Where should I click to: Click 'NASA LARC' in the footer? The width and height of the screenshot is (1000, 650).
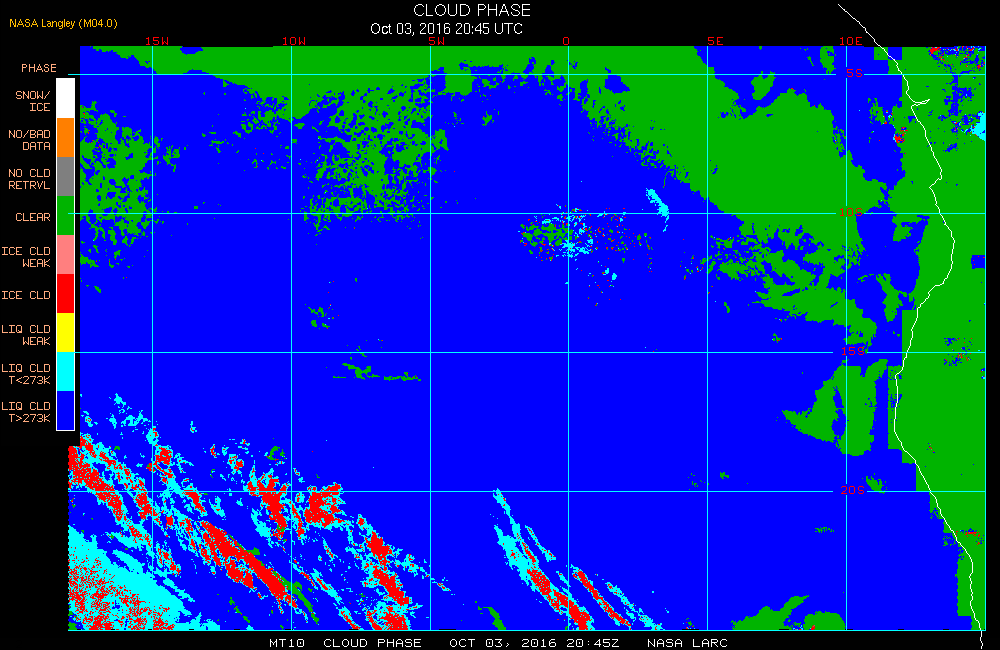pyautogui.click(x=687, y=643)
